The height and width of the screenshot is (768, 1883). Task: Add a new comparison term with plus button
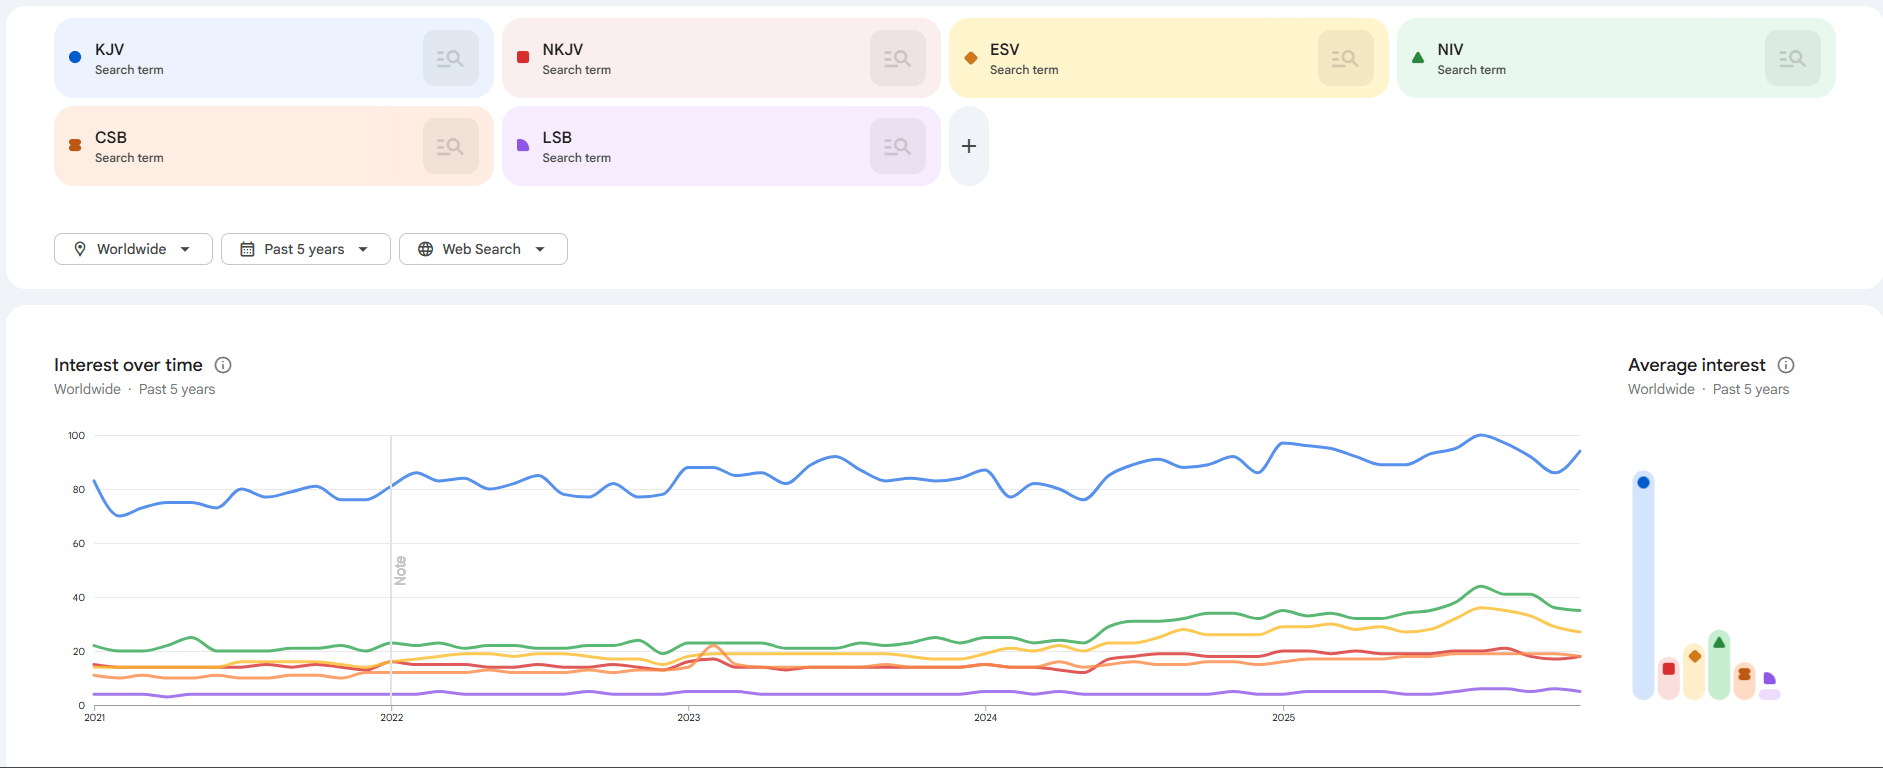(x=968, y=146)
